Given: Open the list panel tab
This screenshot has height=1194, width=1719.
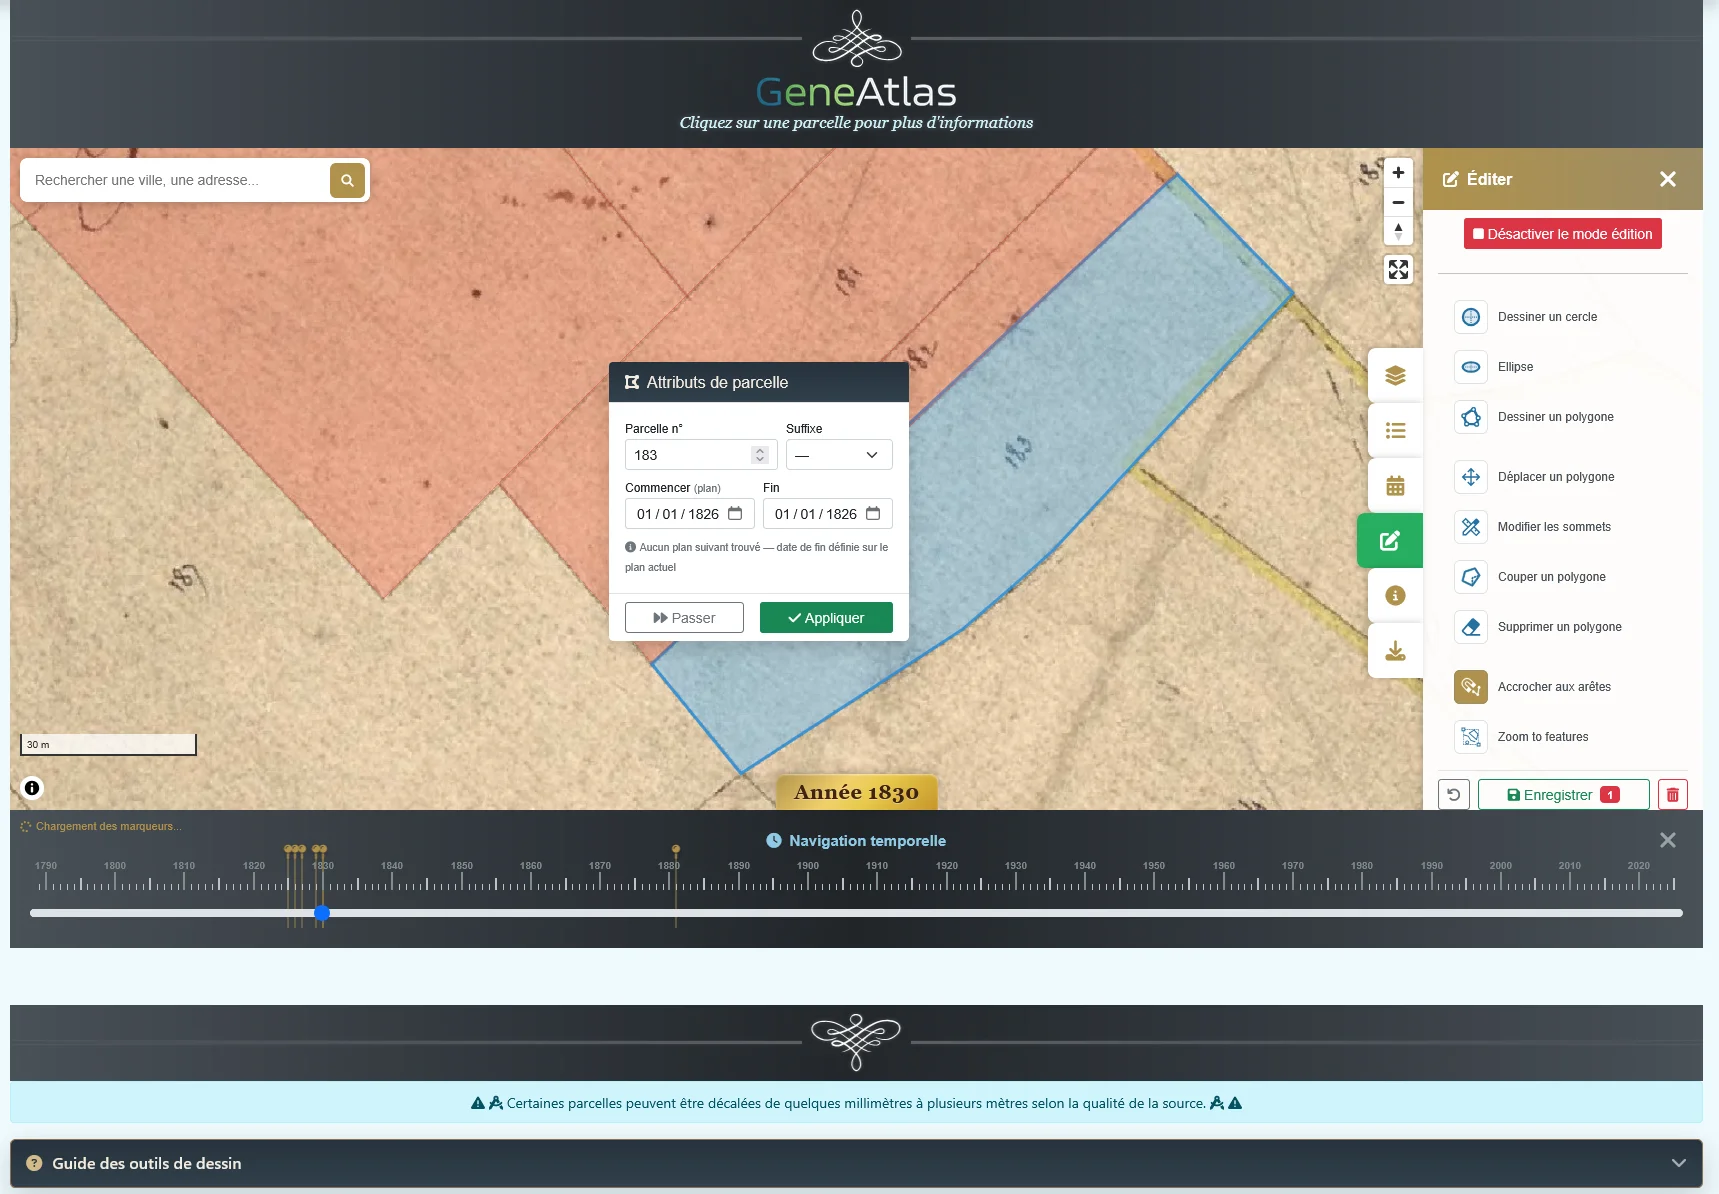Looking at the screenshot, I should (1395, 431).
